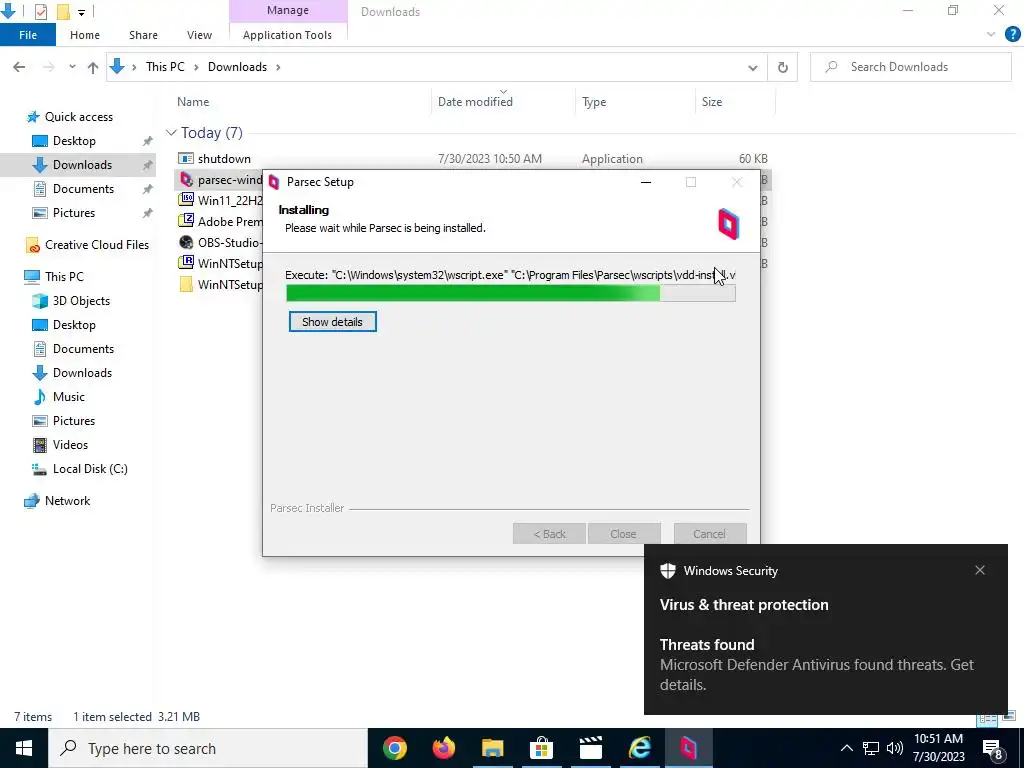Select the Adobe Prem archive file

[221, 221]
